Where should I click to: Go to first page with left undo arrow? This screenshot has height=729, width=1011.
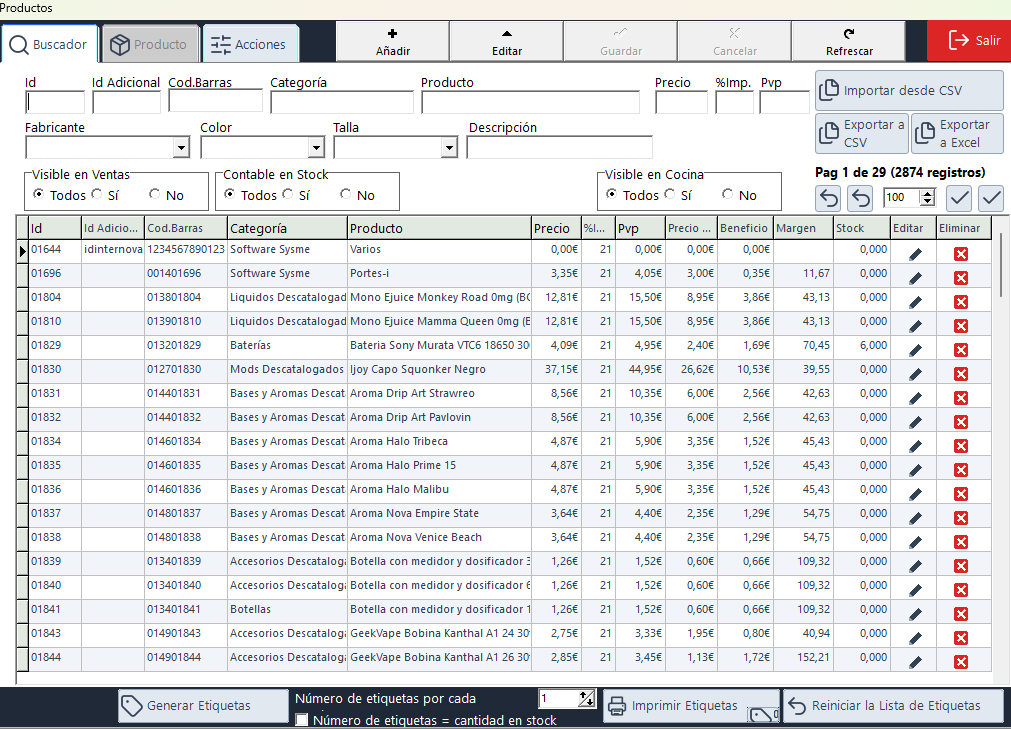[x=829, y=198]
